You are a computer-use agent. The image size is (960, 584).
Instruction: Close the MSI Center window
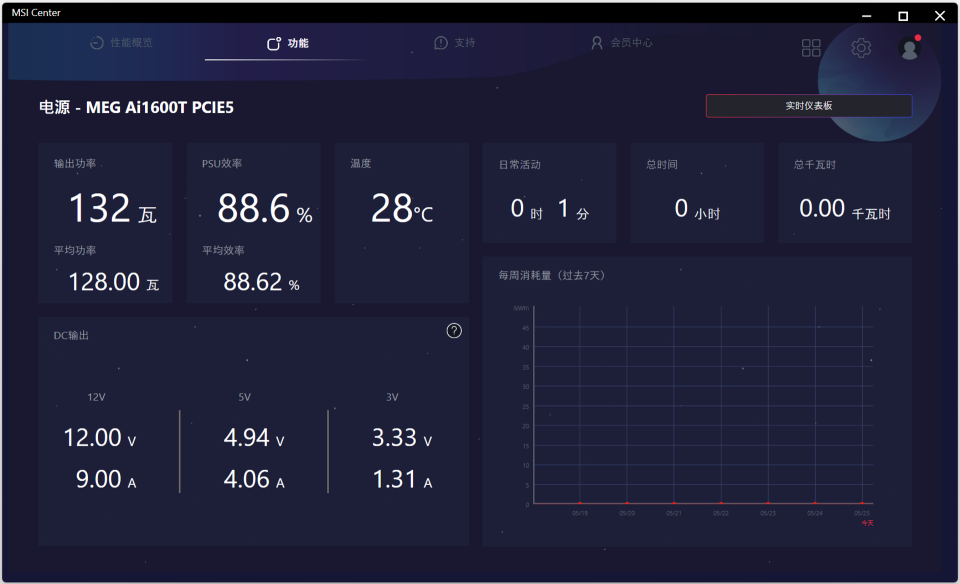click(x=940, y=15)
